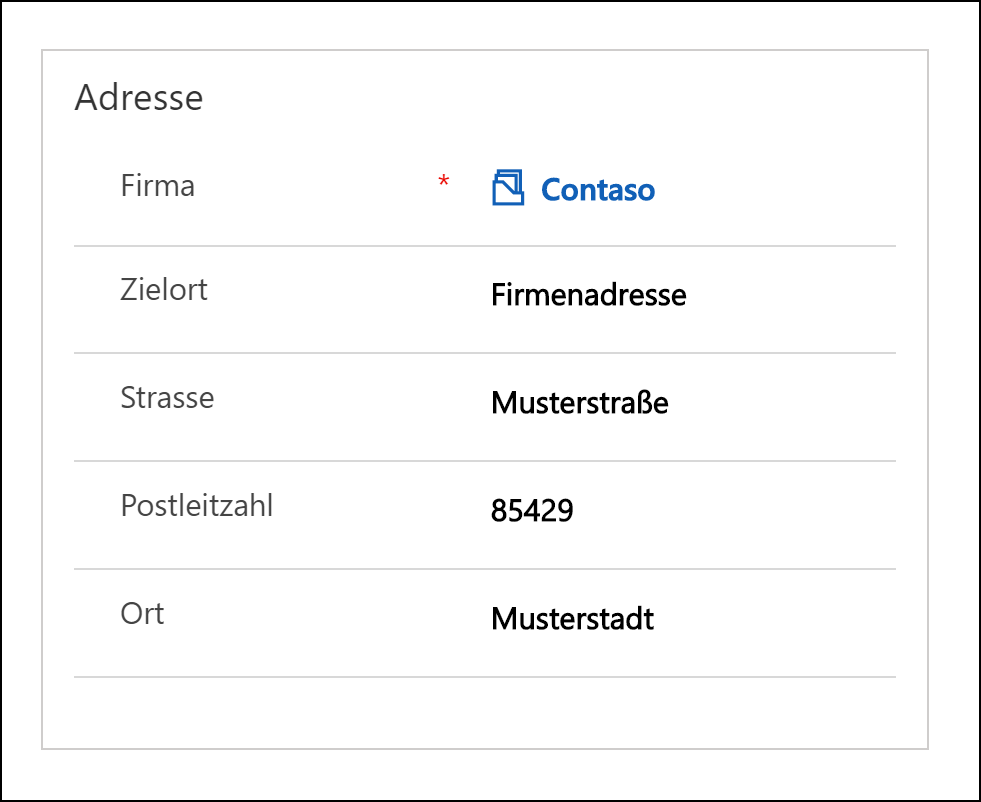This screenshot has height=802, width=981.
Task: Click empty area right of Musterstraße
Action: (x=782, y=402)
